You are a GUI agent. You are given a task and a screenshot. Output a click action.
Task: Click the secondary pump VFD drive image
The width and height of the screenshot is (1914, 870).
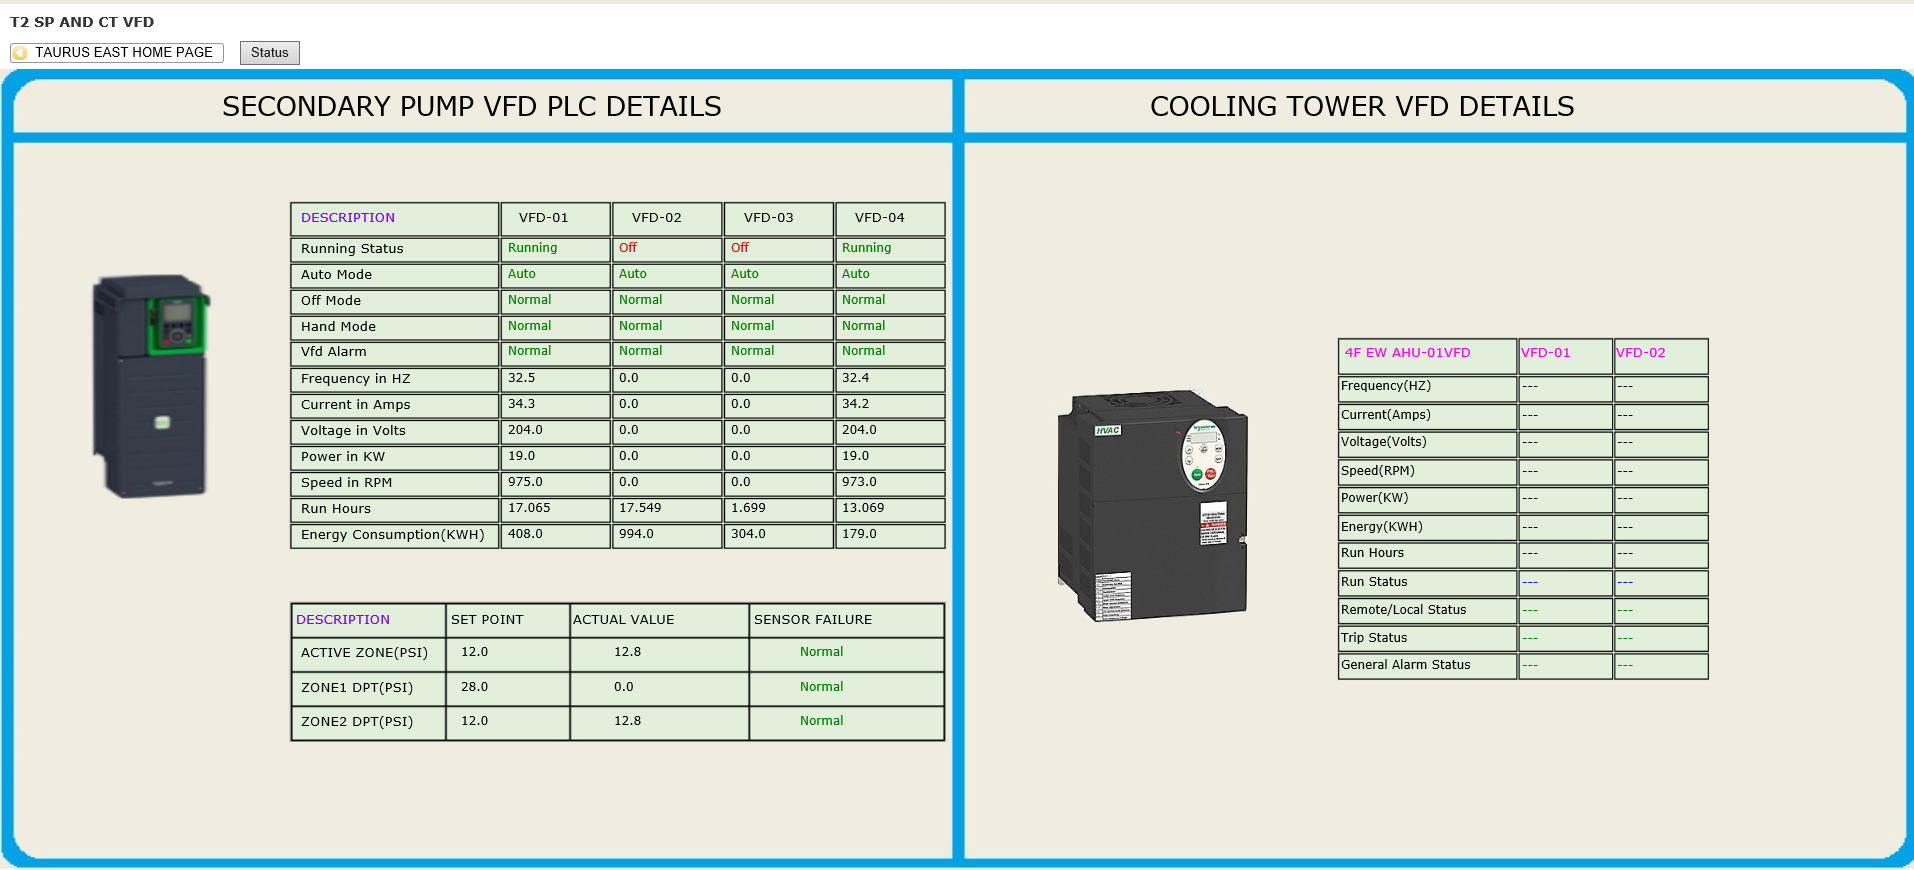(x=152, y=386)
